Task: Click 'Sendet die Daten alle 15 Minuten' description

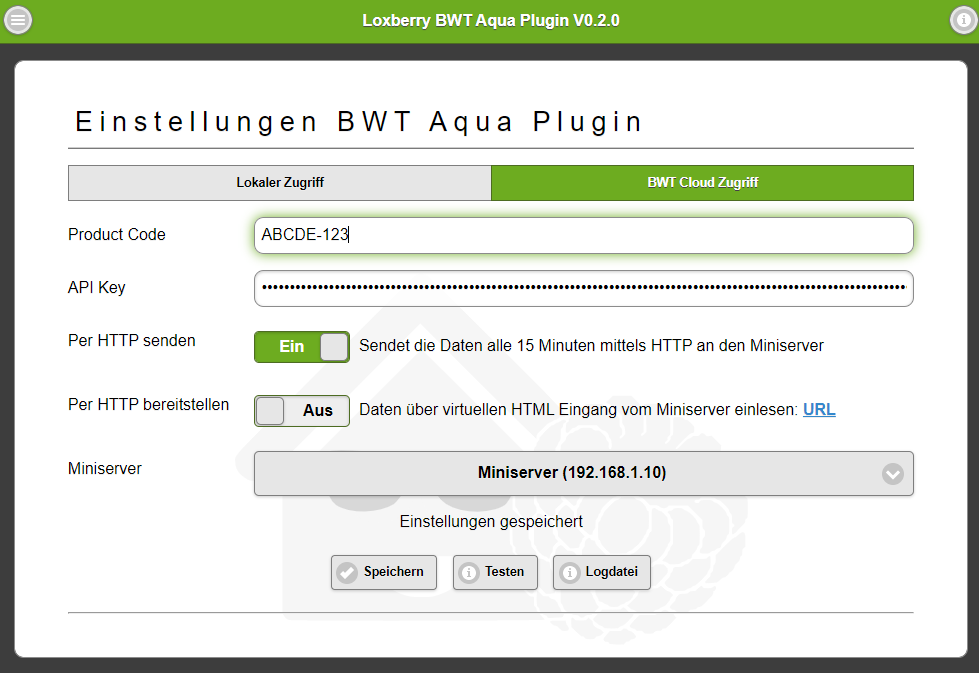Action: click(591, 346)
